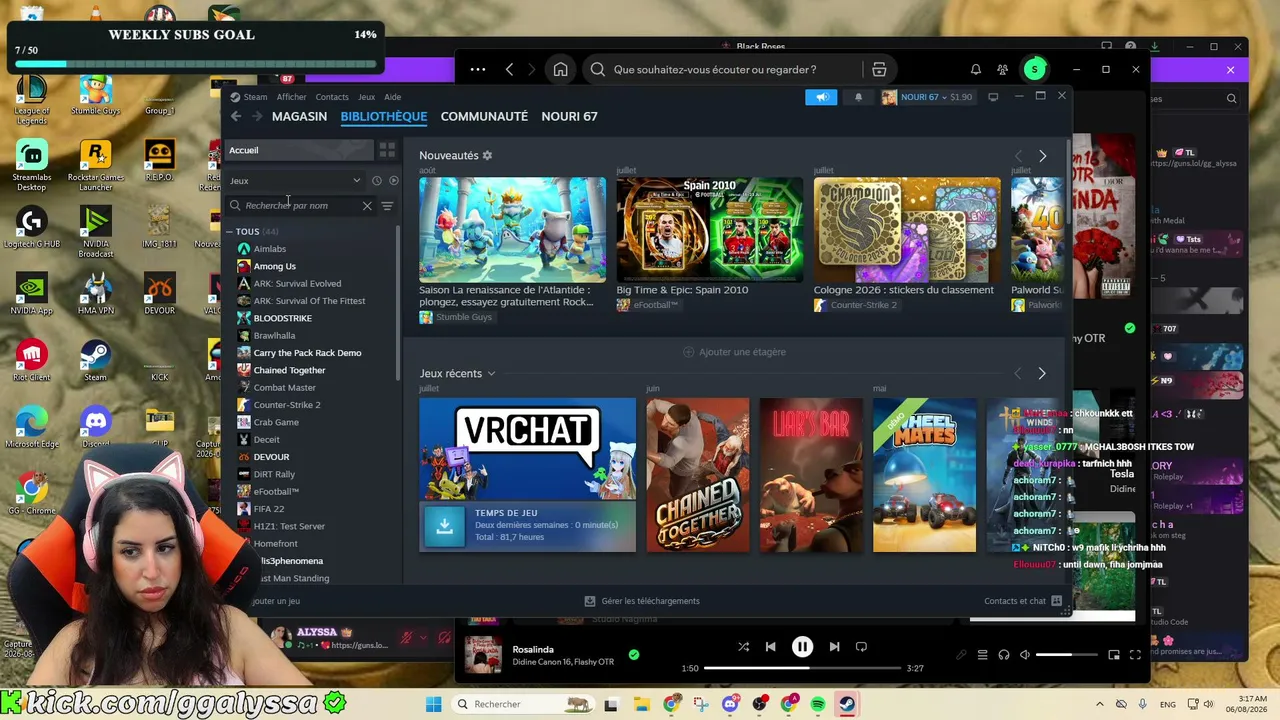Open Contacts menu
Screen dimensions: 1280x720
pyautogui.click(x=332, y=97)
